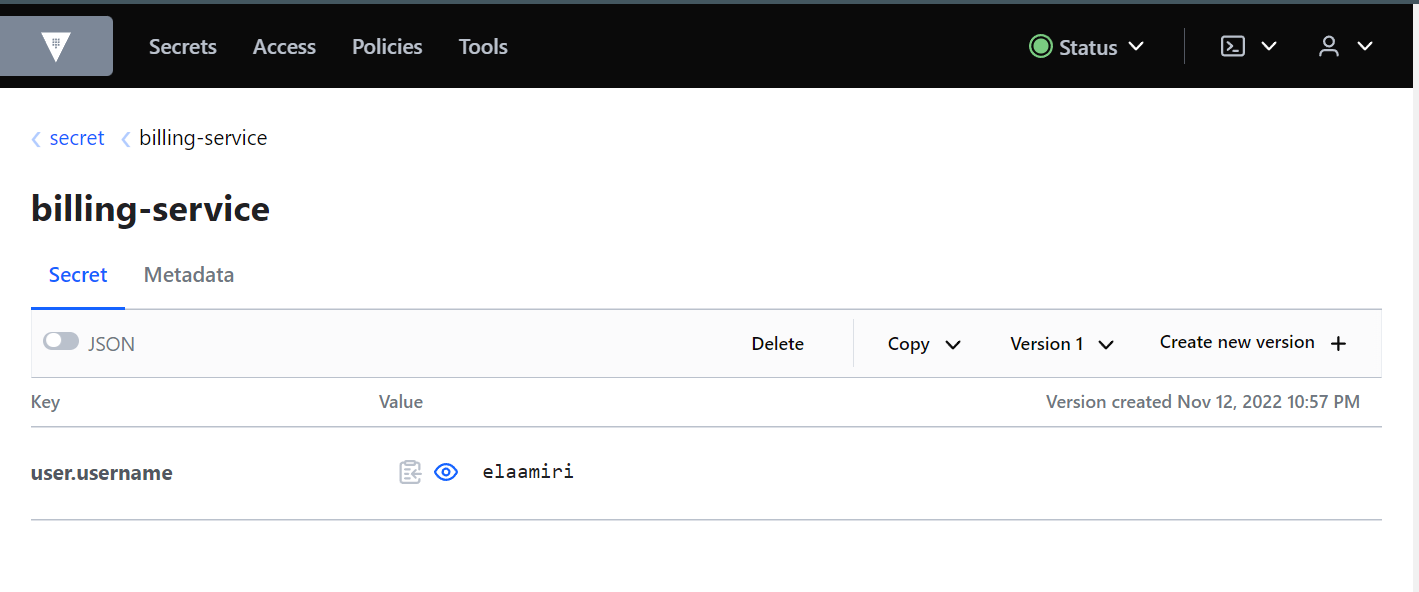Open the Secrets navigation menu

point(183,47)
